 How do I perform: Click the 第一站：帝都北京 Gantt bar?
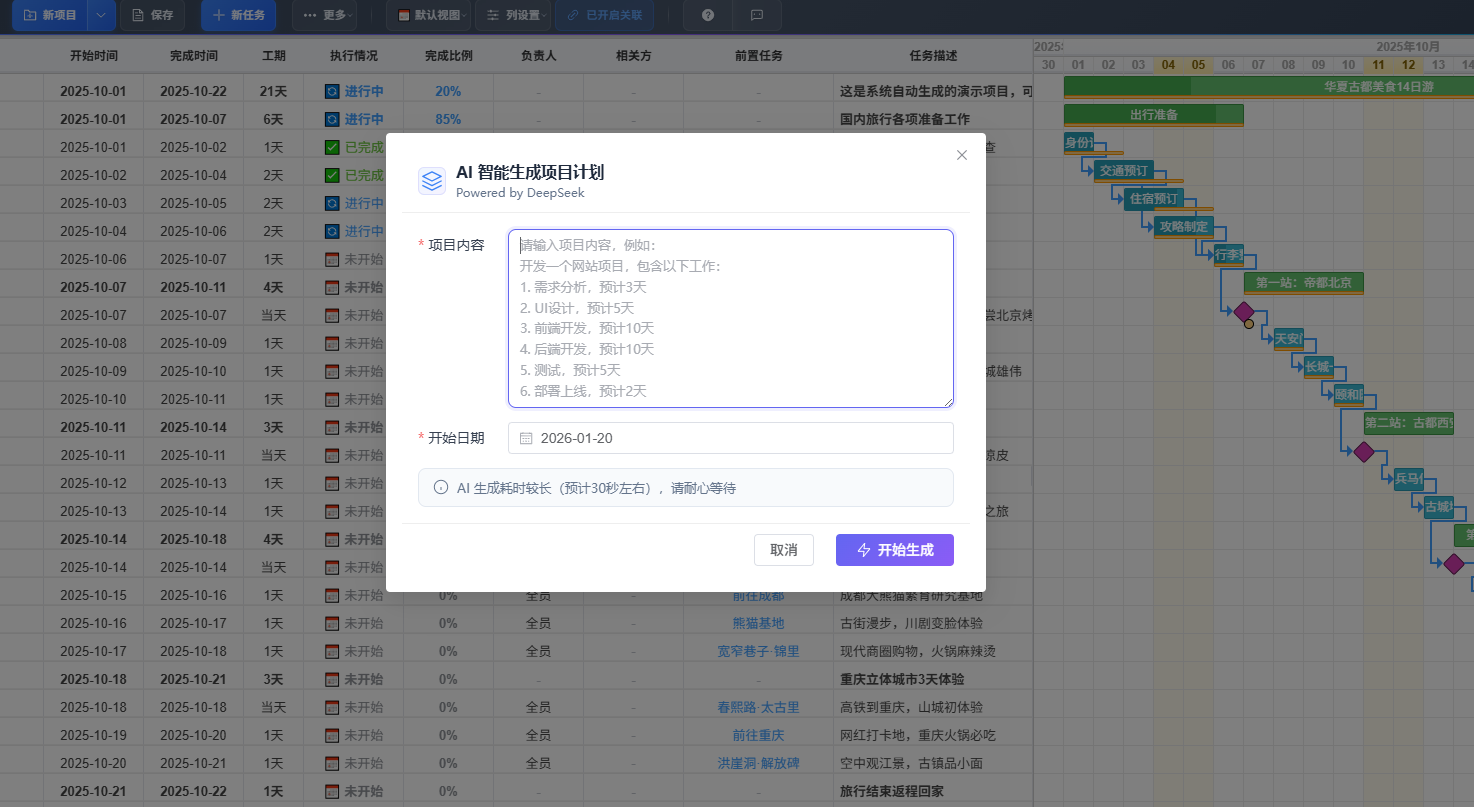pos(1304,282)
